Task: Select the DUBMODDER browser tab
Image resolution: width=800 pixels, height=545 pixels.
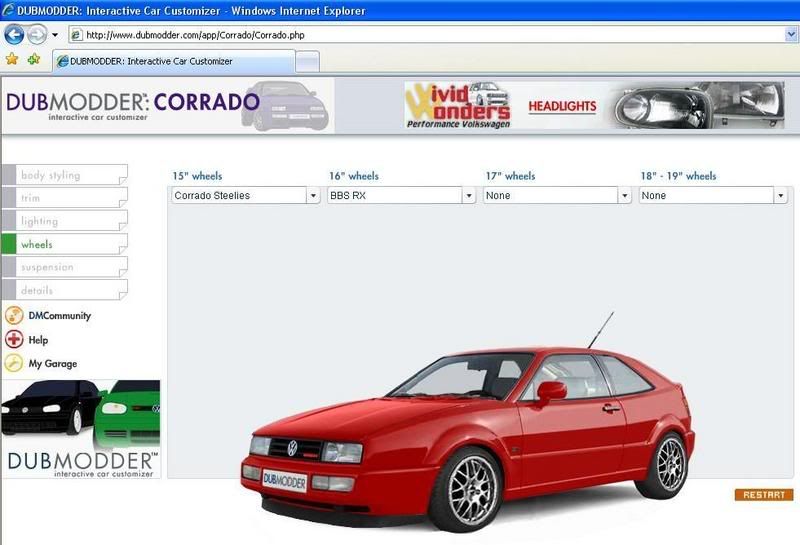Action: click(173, 61)
